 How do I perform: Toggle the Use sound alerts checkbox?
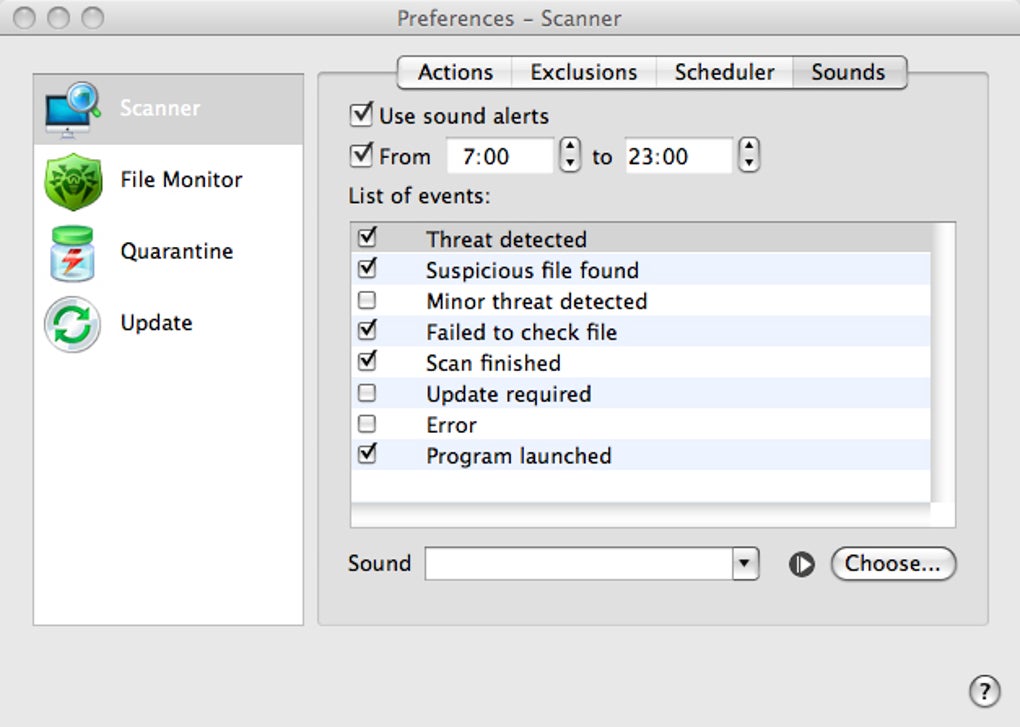tap(362, 115)
